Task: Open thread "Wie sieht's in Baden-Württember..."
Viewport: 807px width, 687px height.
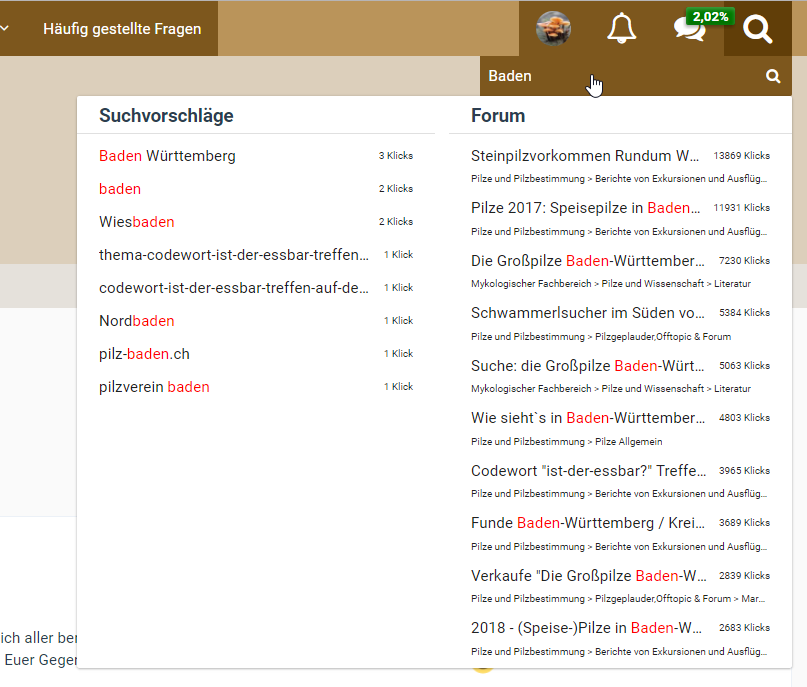Action: 587,418
